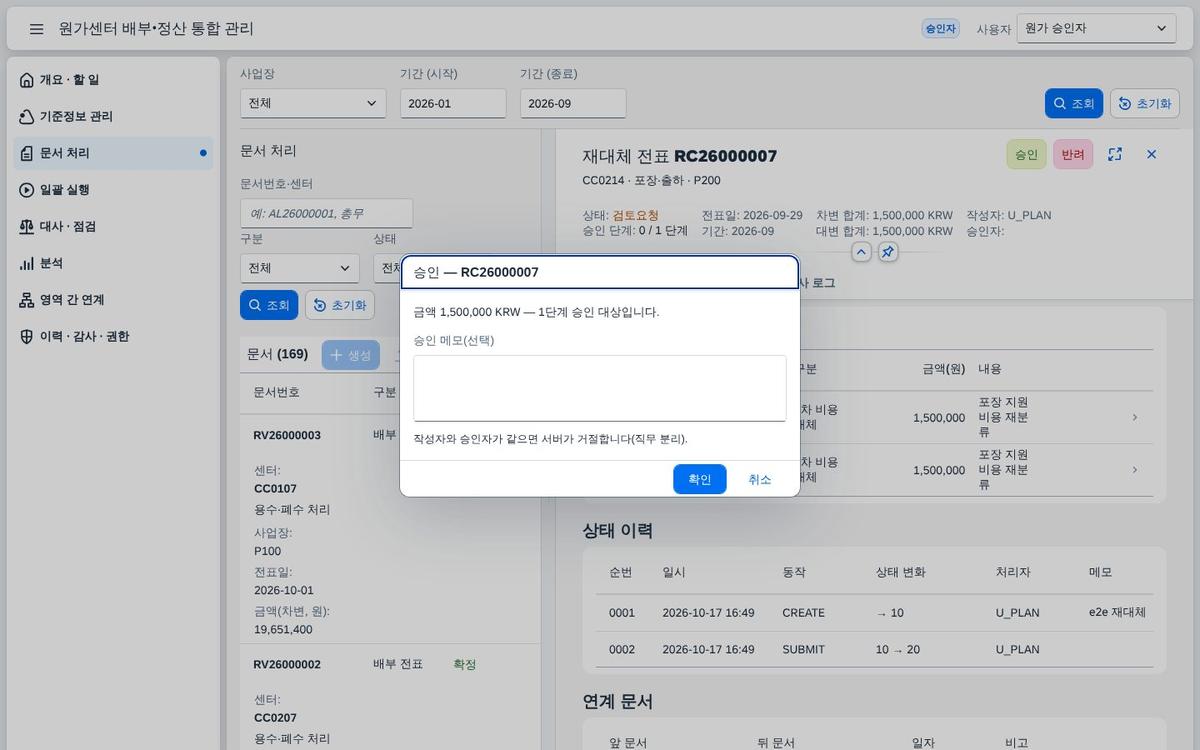Screen dimensions: 1200x750
Task: Click the play circle icon beside 일괄 실행
Action: 27,190
